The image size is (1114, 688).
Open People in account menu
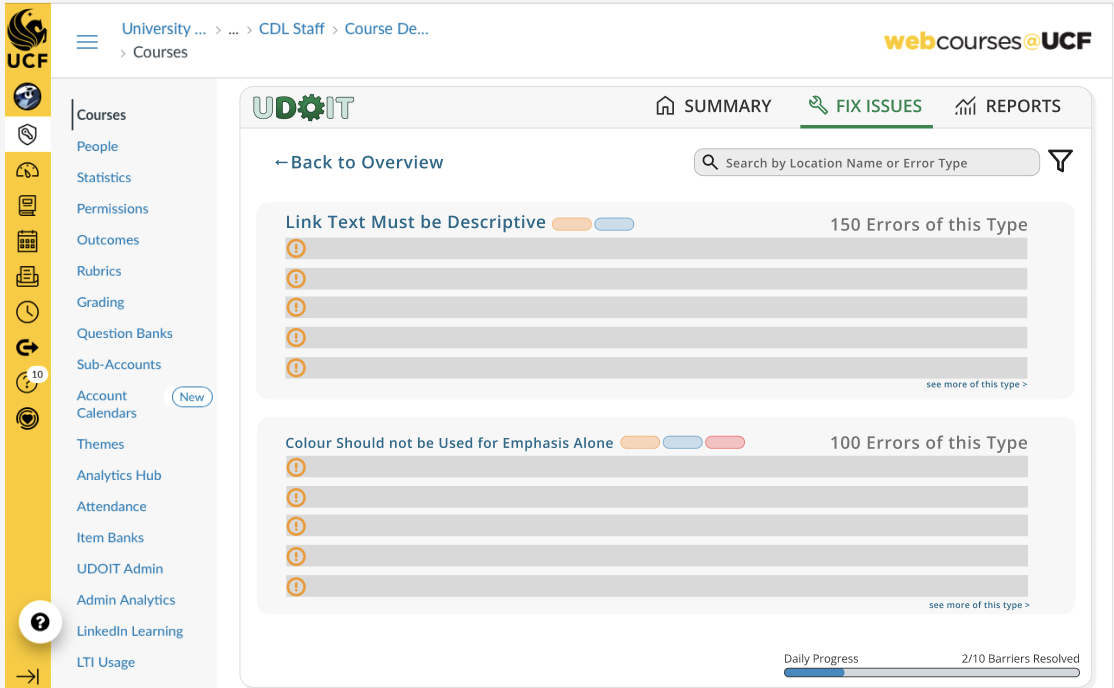[97, 146]
